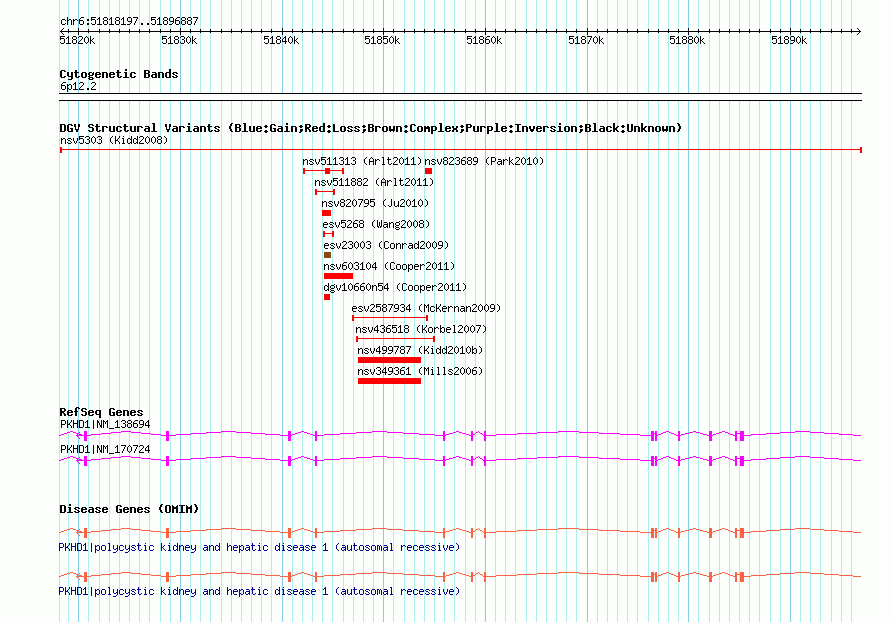Select the red interval under nsv511882
The image size is (890, 622).
325,192
